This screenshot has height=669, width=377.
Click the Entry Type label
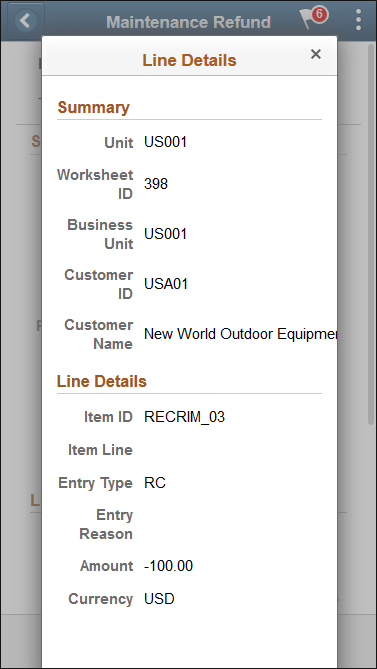[x=96, y=483]
